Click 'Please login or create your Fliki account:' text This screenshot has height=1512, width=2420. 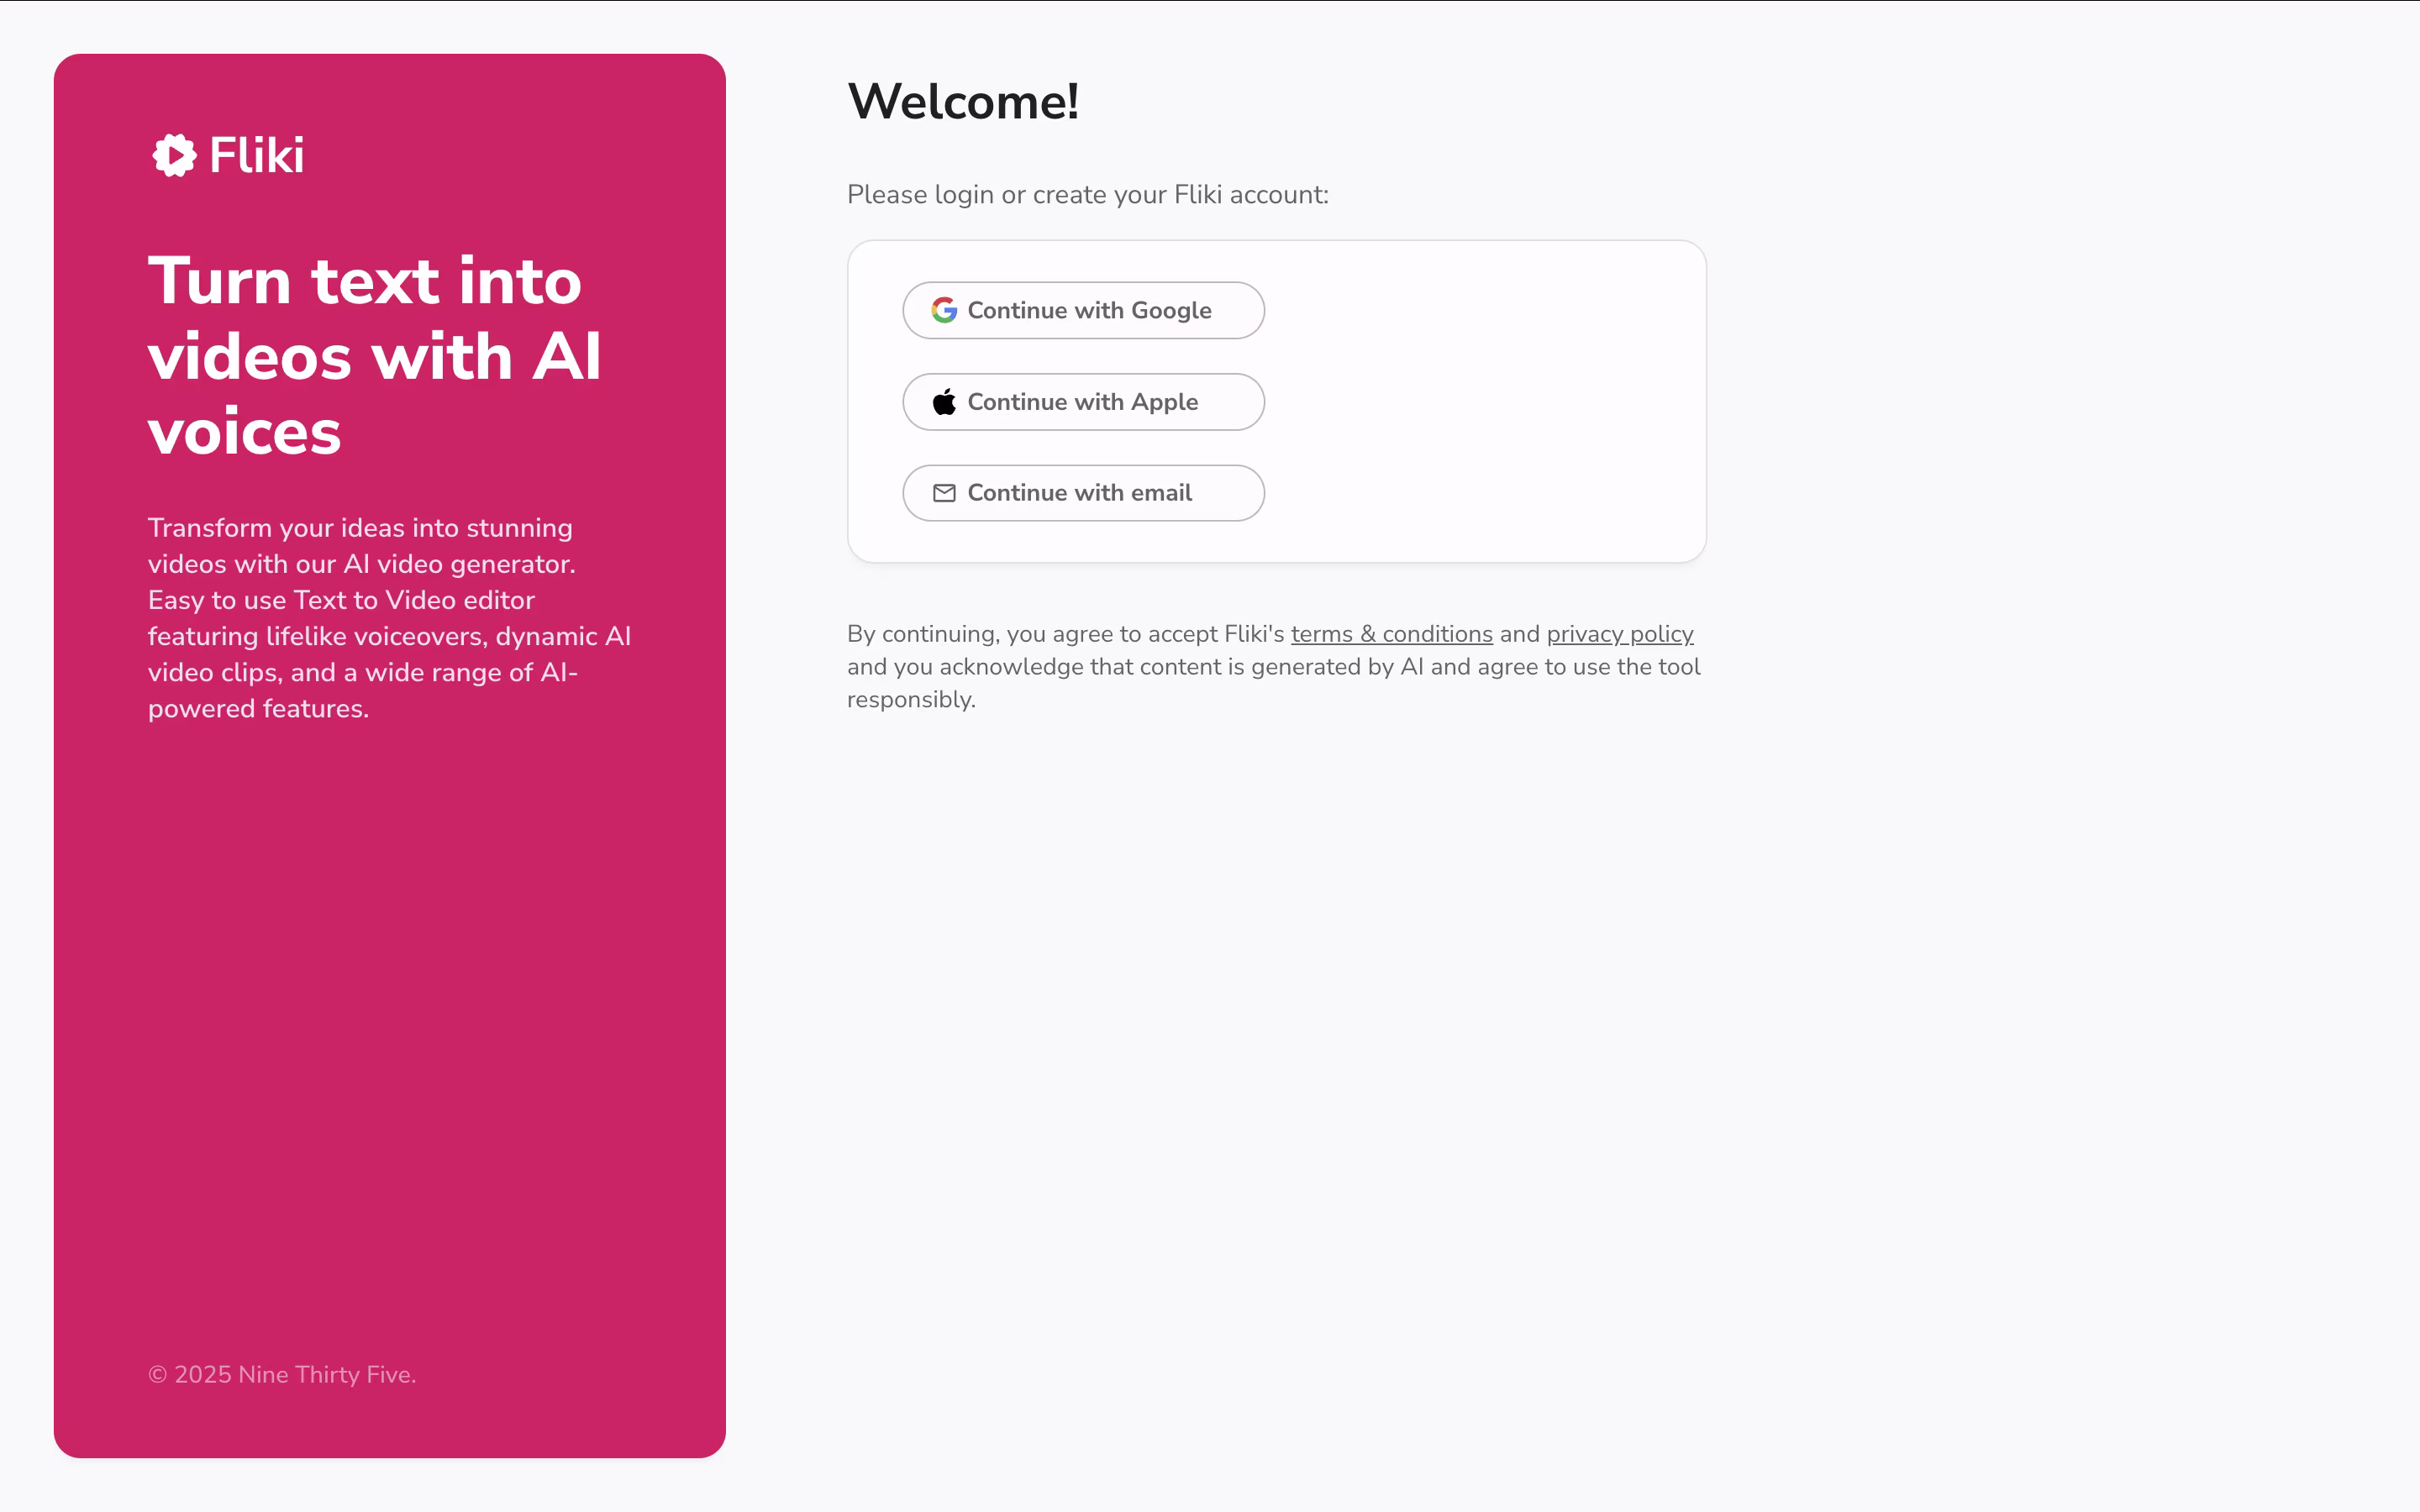coord(1087,194)
